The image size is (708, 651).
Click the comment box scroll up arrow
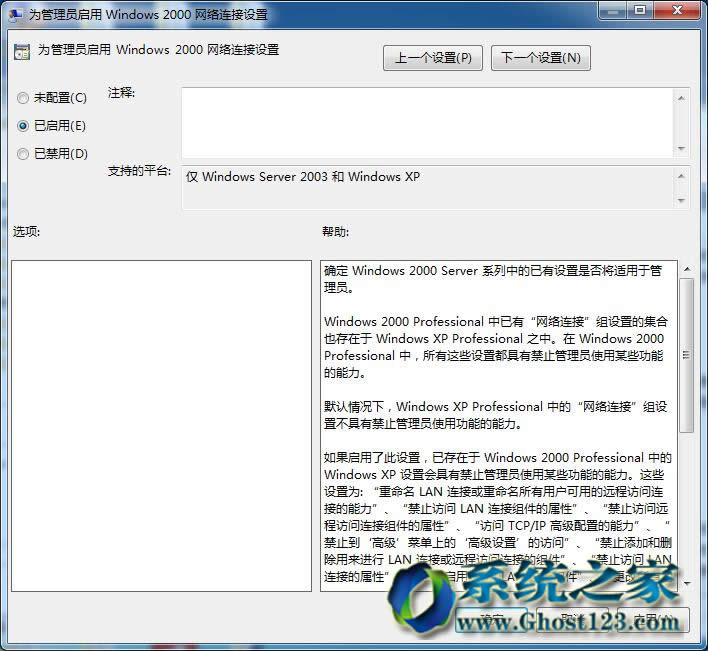[681, 98]
